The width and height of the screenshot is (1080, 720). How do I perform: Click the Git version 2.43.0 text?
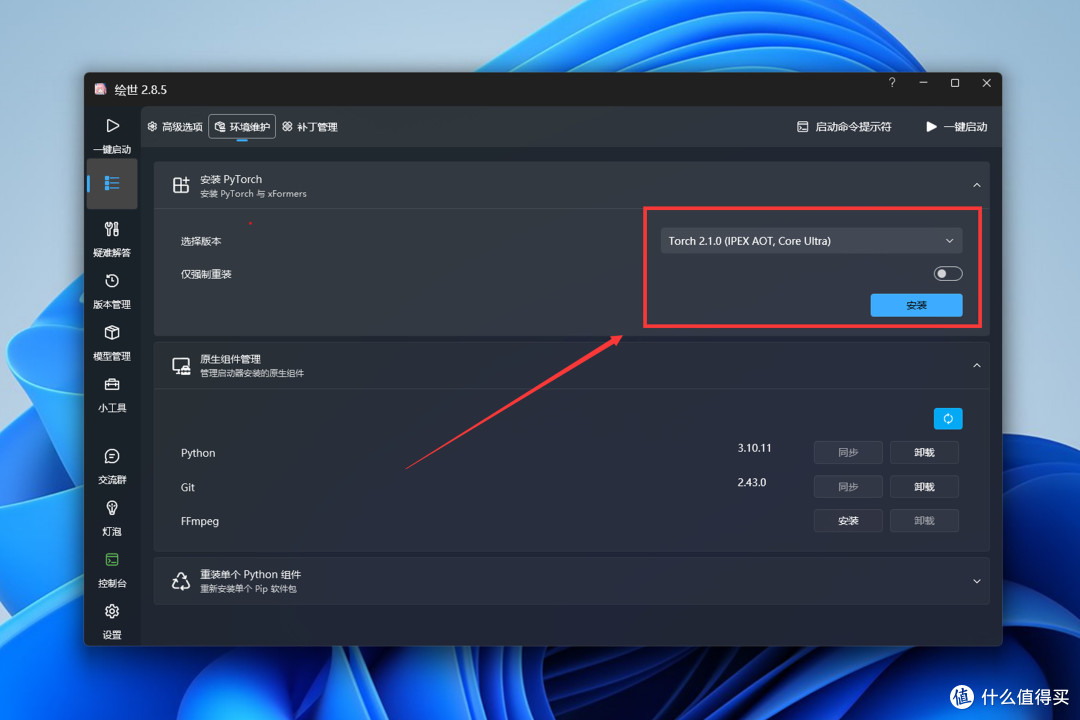[x=751, y=482]
